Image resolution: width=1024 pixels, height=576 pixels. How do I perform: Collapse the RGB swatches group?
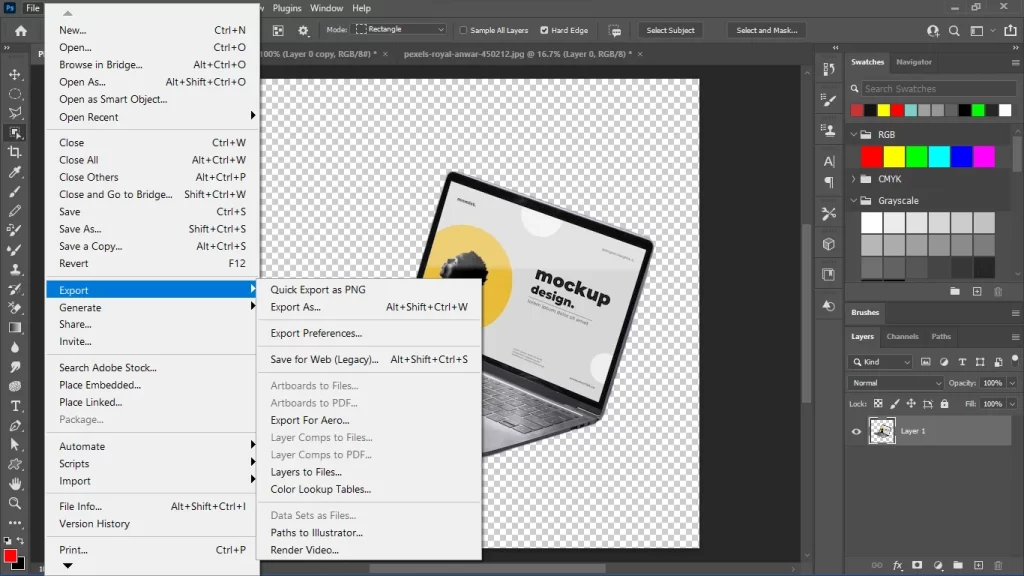(x=851, y=133)
